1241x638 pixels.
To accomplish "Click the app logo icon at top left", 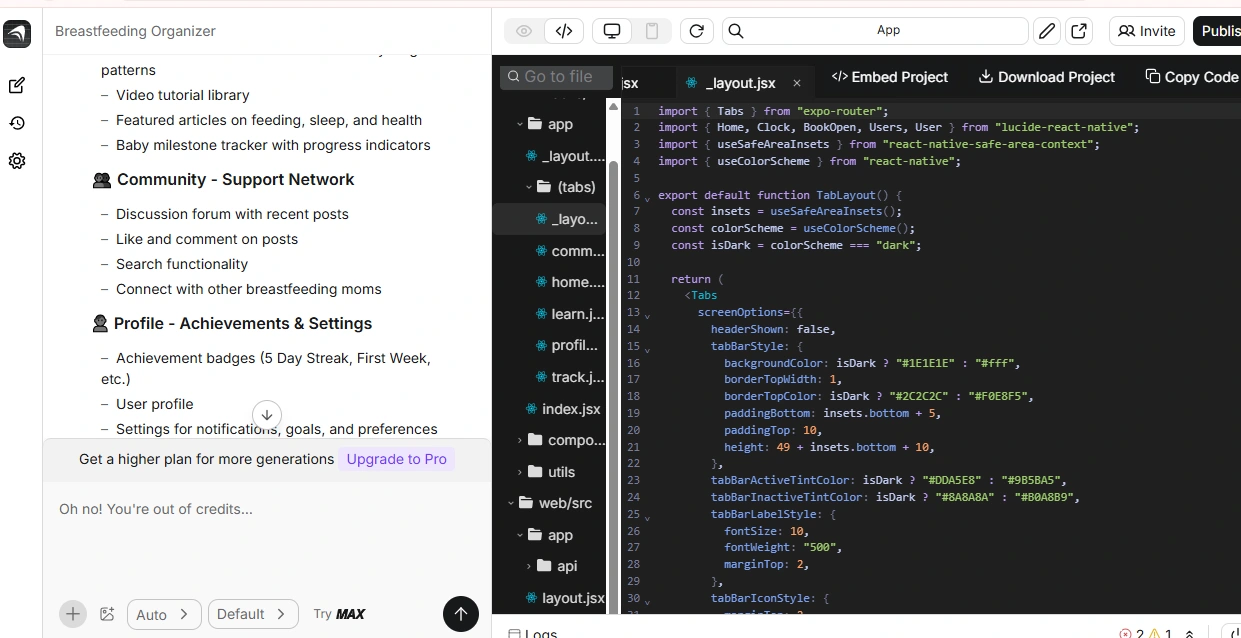I will click(17, 33).
